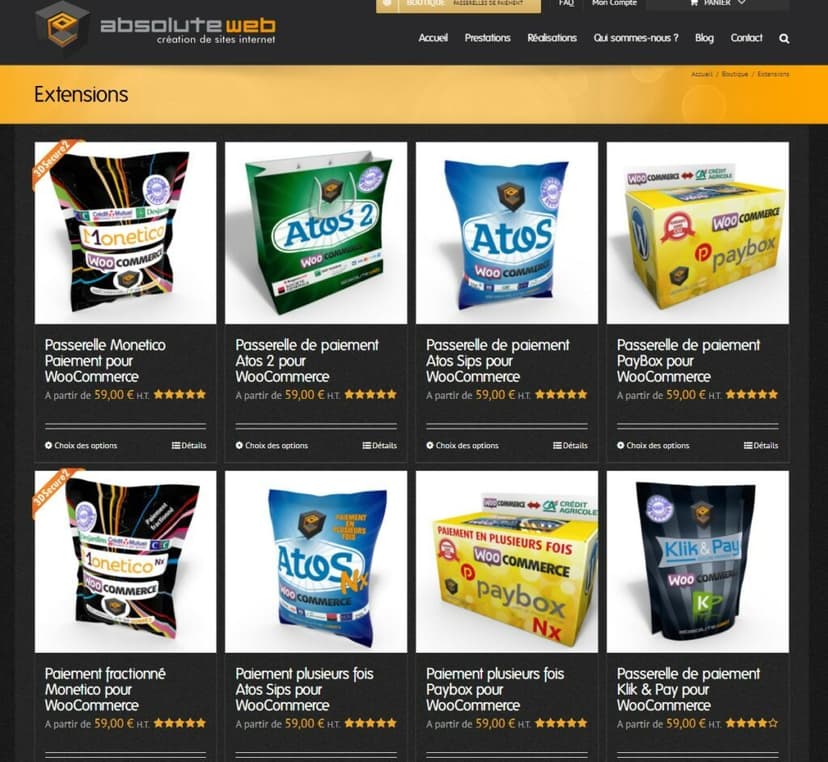Open Détails list icon for Atos 2
This screenshot has width=828, height=762.
pos(366,445)
